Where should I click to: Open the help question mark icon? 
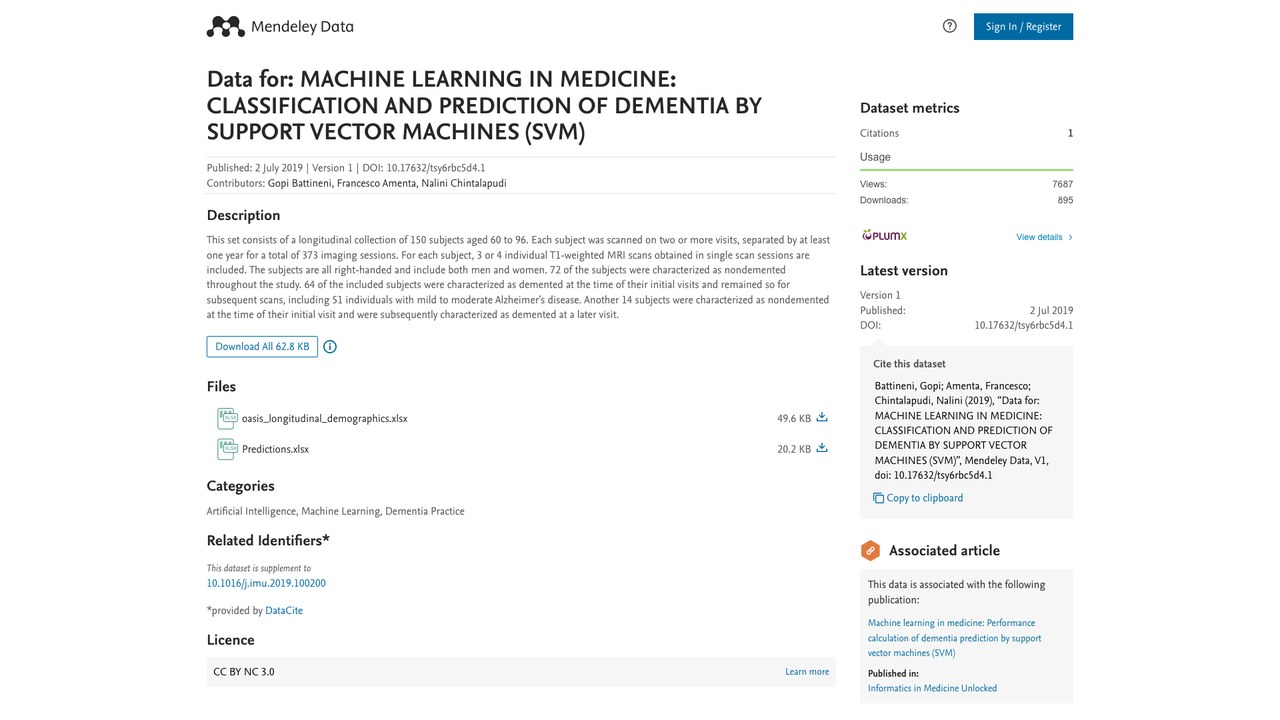click(x=950, y=26)
